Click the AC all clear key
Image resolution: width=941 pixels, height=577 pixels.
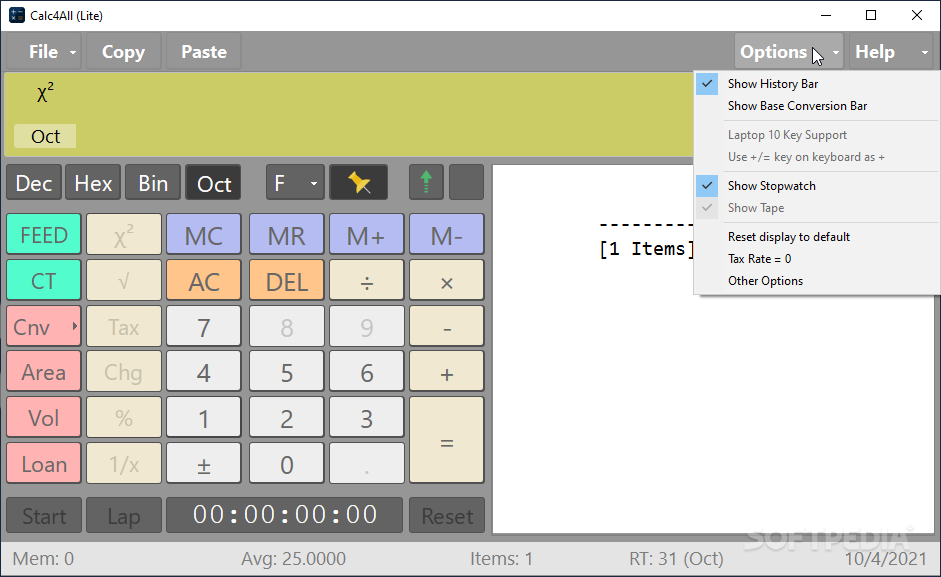pyautogui.click(x=204, y=280)
